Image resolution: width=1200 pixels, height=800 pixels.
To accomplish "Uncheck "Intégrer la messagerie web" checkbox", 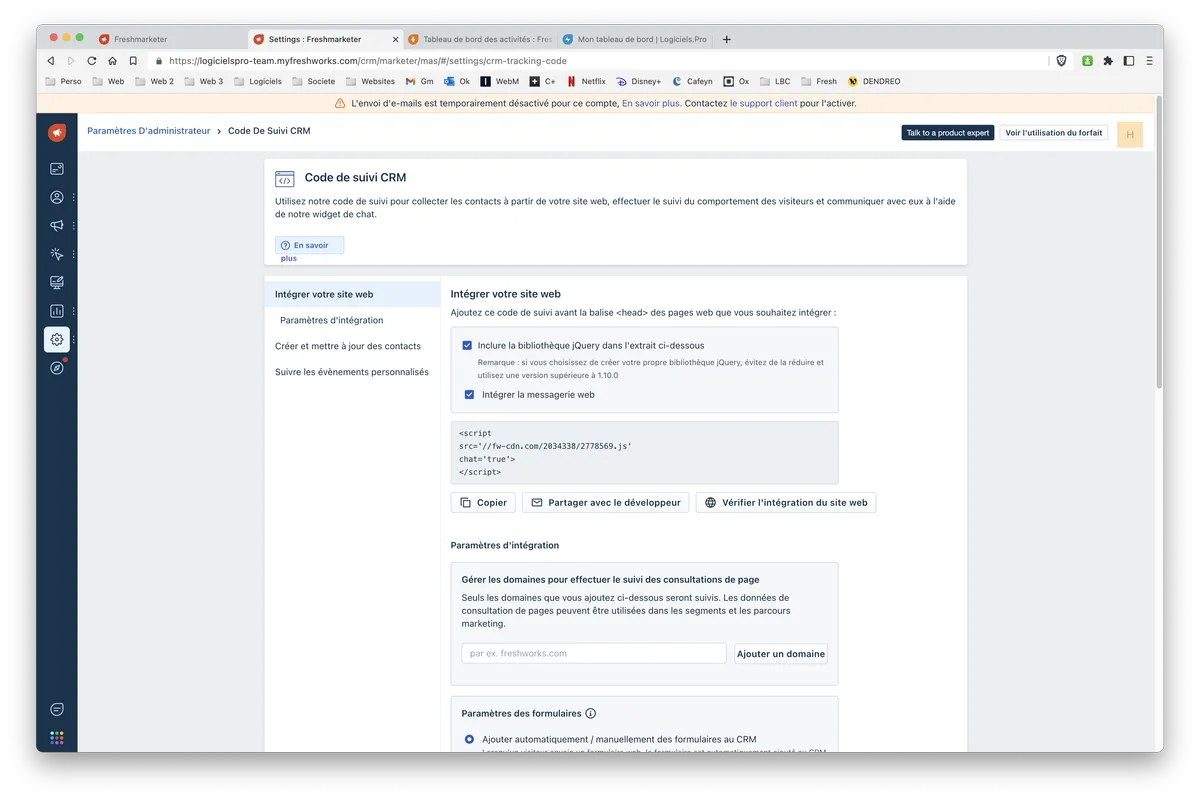I will point(469,395).
